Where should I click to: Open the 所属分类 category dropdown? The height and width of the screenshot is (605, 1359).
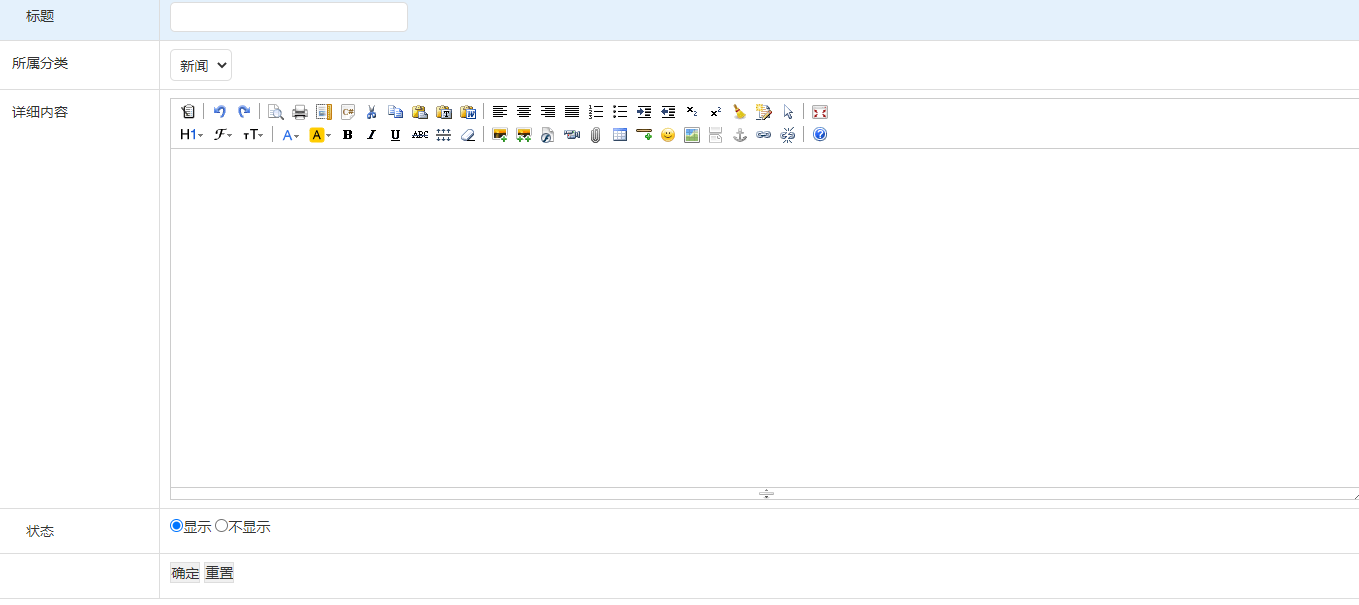pyautogui.click(x=201, y=65)
